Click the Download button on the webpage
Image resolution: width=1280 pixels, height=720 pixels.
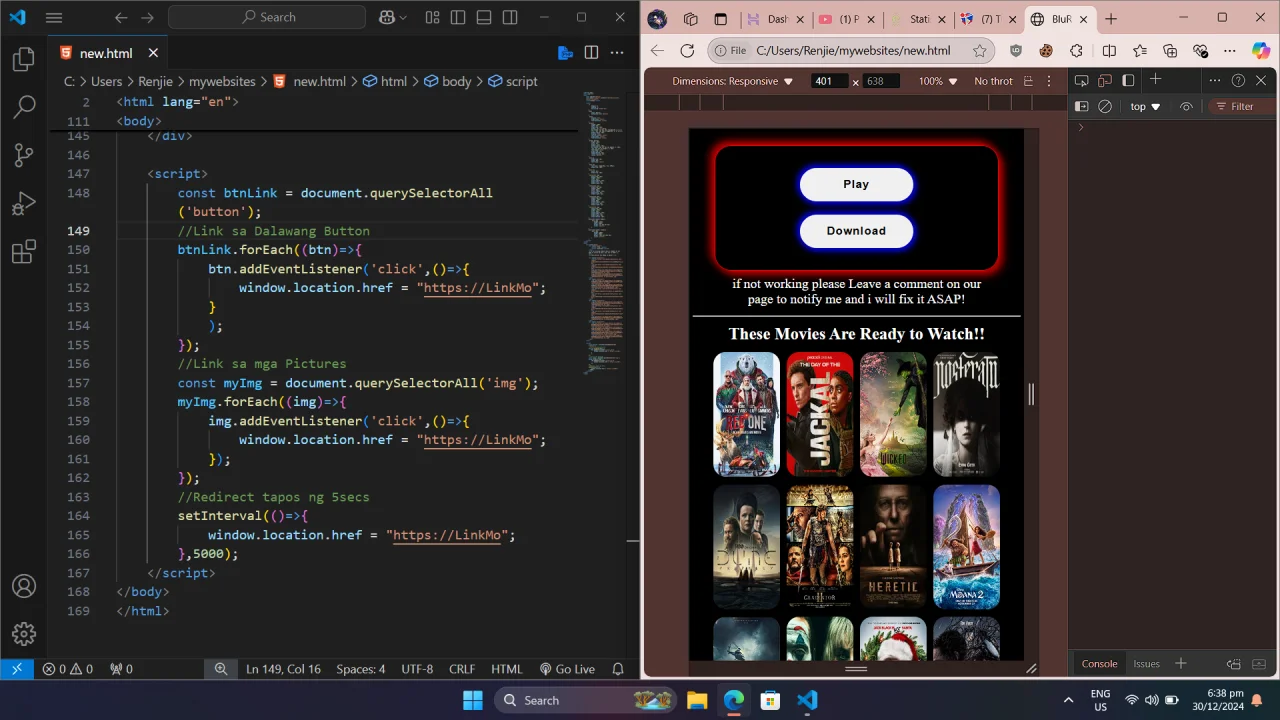pos(856,231)
